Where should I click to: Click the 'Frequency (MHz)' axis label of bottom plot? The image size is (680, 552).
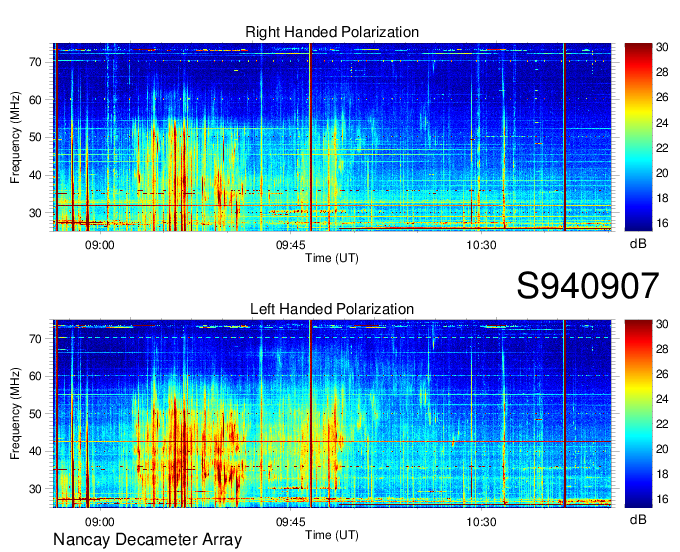click(x=15, y=414)
